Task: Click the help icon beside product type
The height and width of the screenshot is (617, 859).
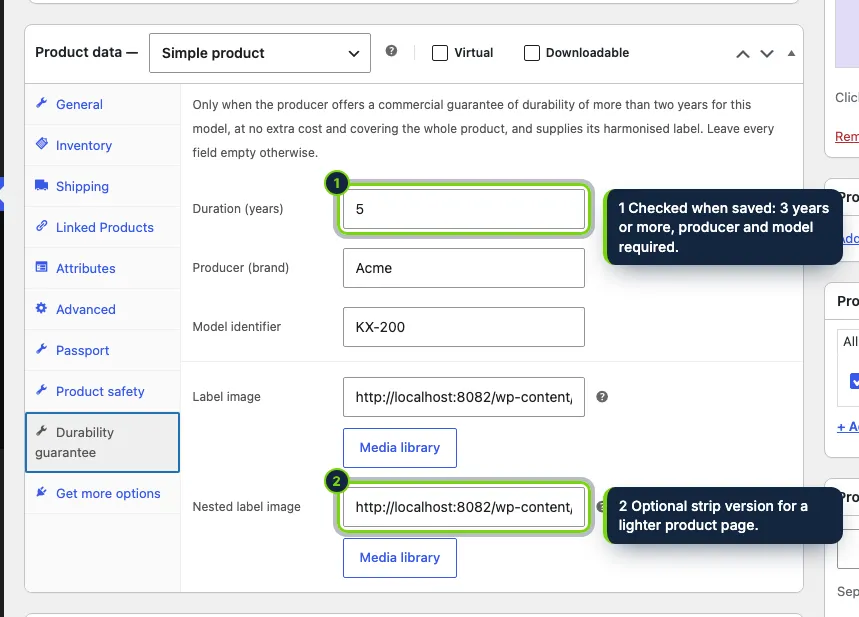Action: (391, 51)
